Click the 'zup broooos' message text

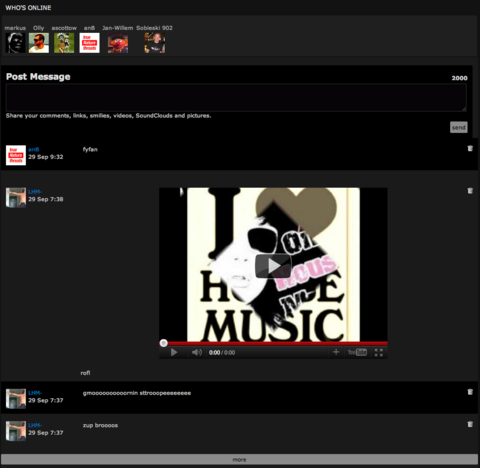100,425
